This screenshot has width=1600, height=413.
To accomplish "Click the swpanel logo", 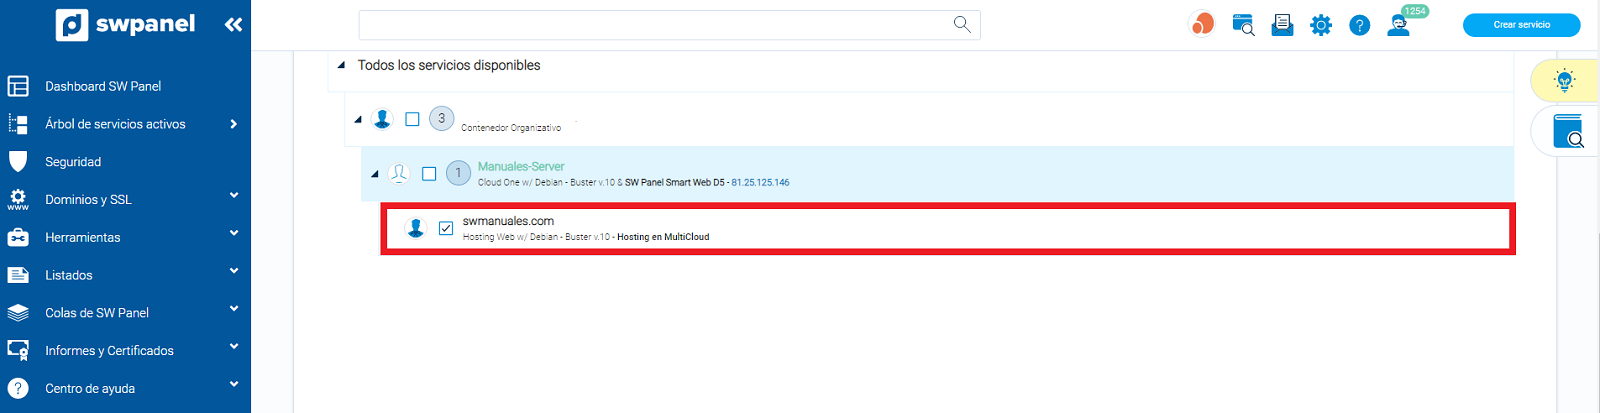I will tap(125, 24).
